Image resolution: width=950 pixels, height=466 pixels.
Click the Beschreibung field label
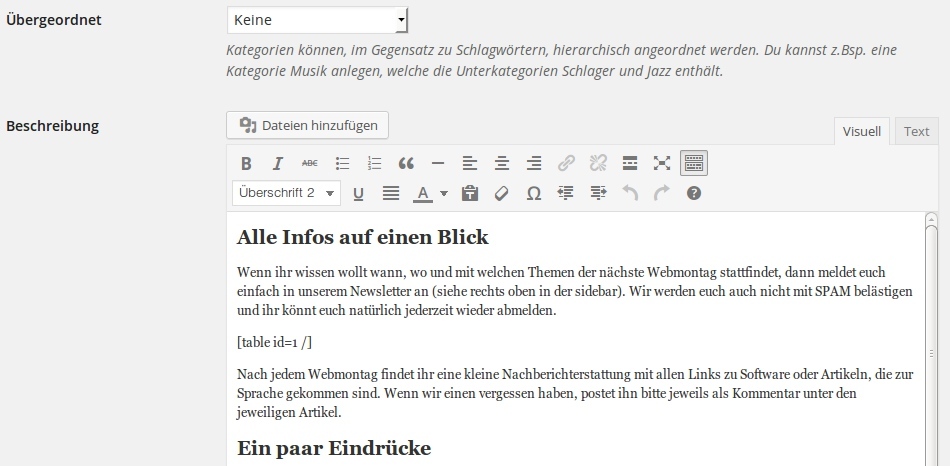coord(53,126)
